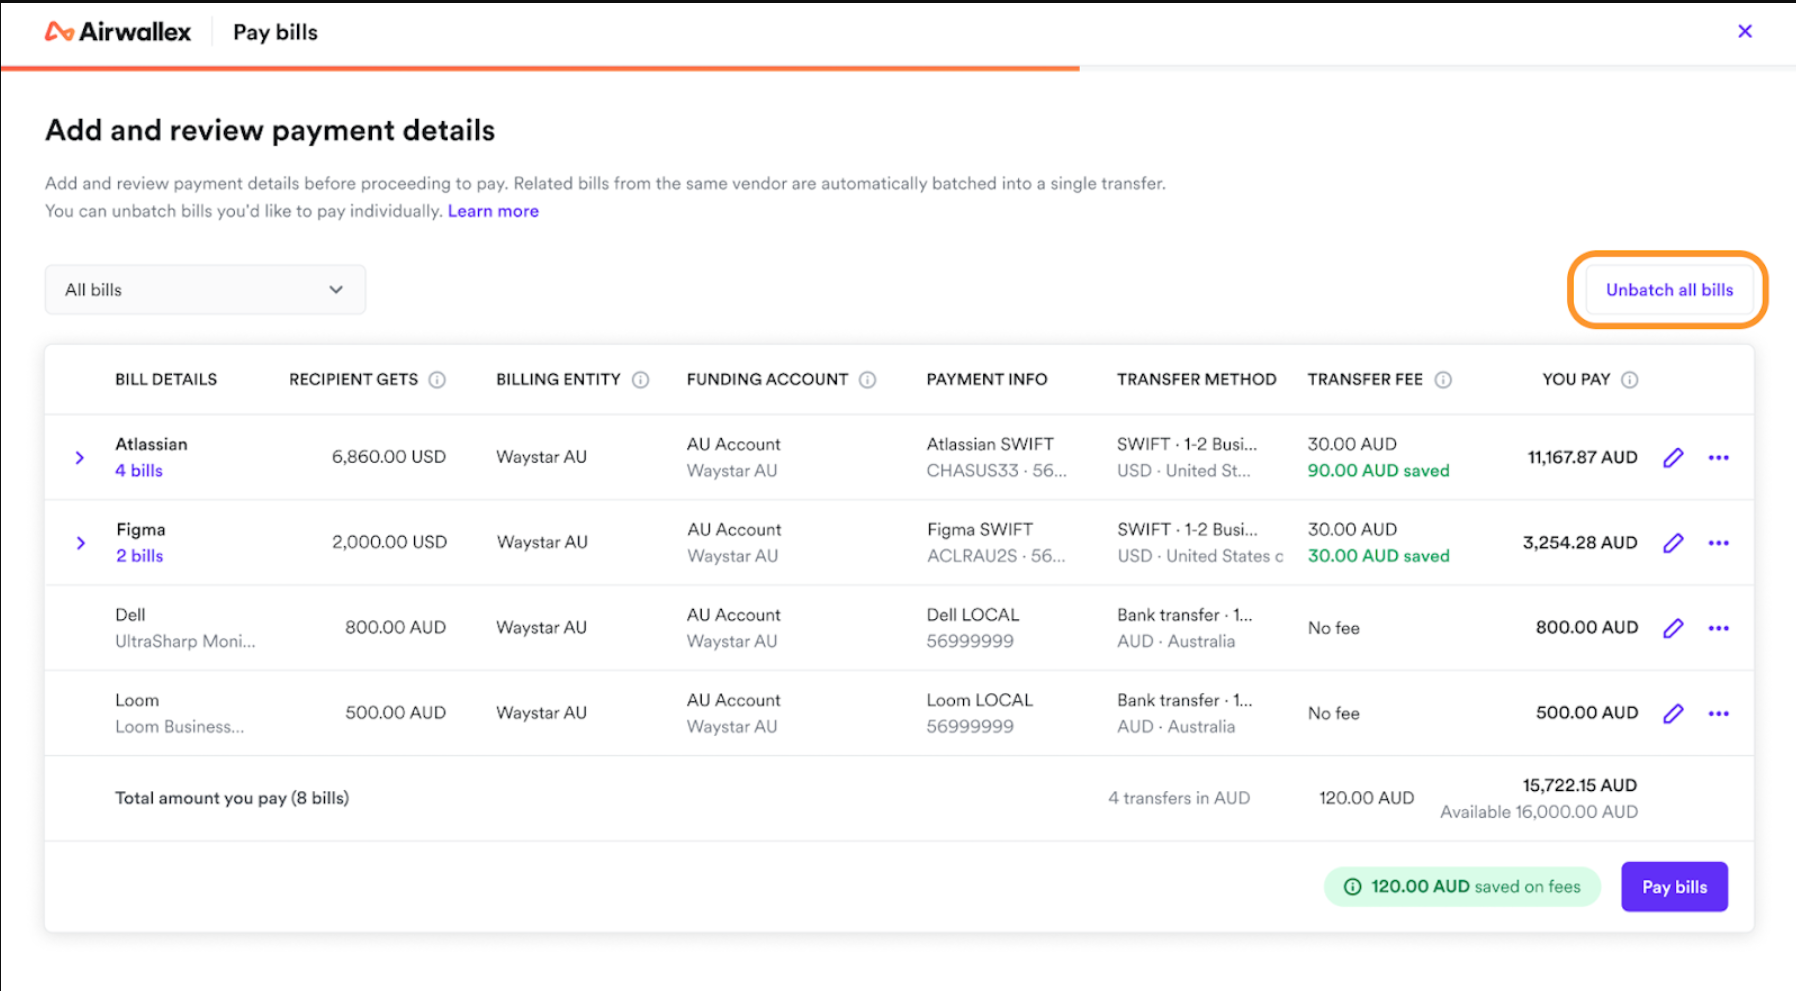Expand the Atlassian bills row
Image resolution: width=1796 pixels, height=991 pixels.
[x=80, y=458]
